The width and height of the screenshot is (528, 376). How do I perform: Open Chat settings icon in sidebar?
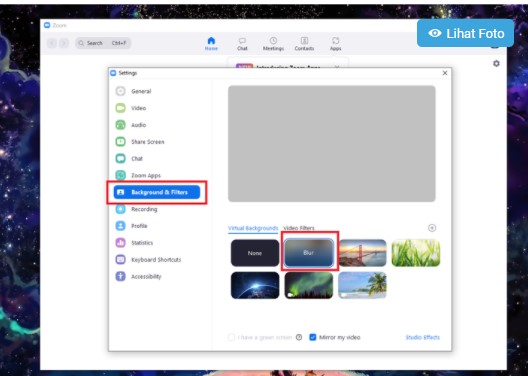(x=120, y=159)
